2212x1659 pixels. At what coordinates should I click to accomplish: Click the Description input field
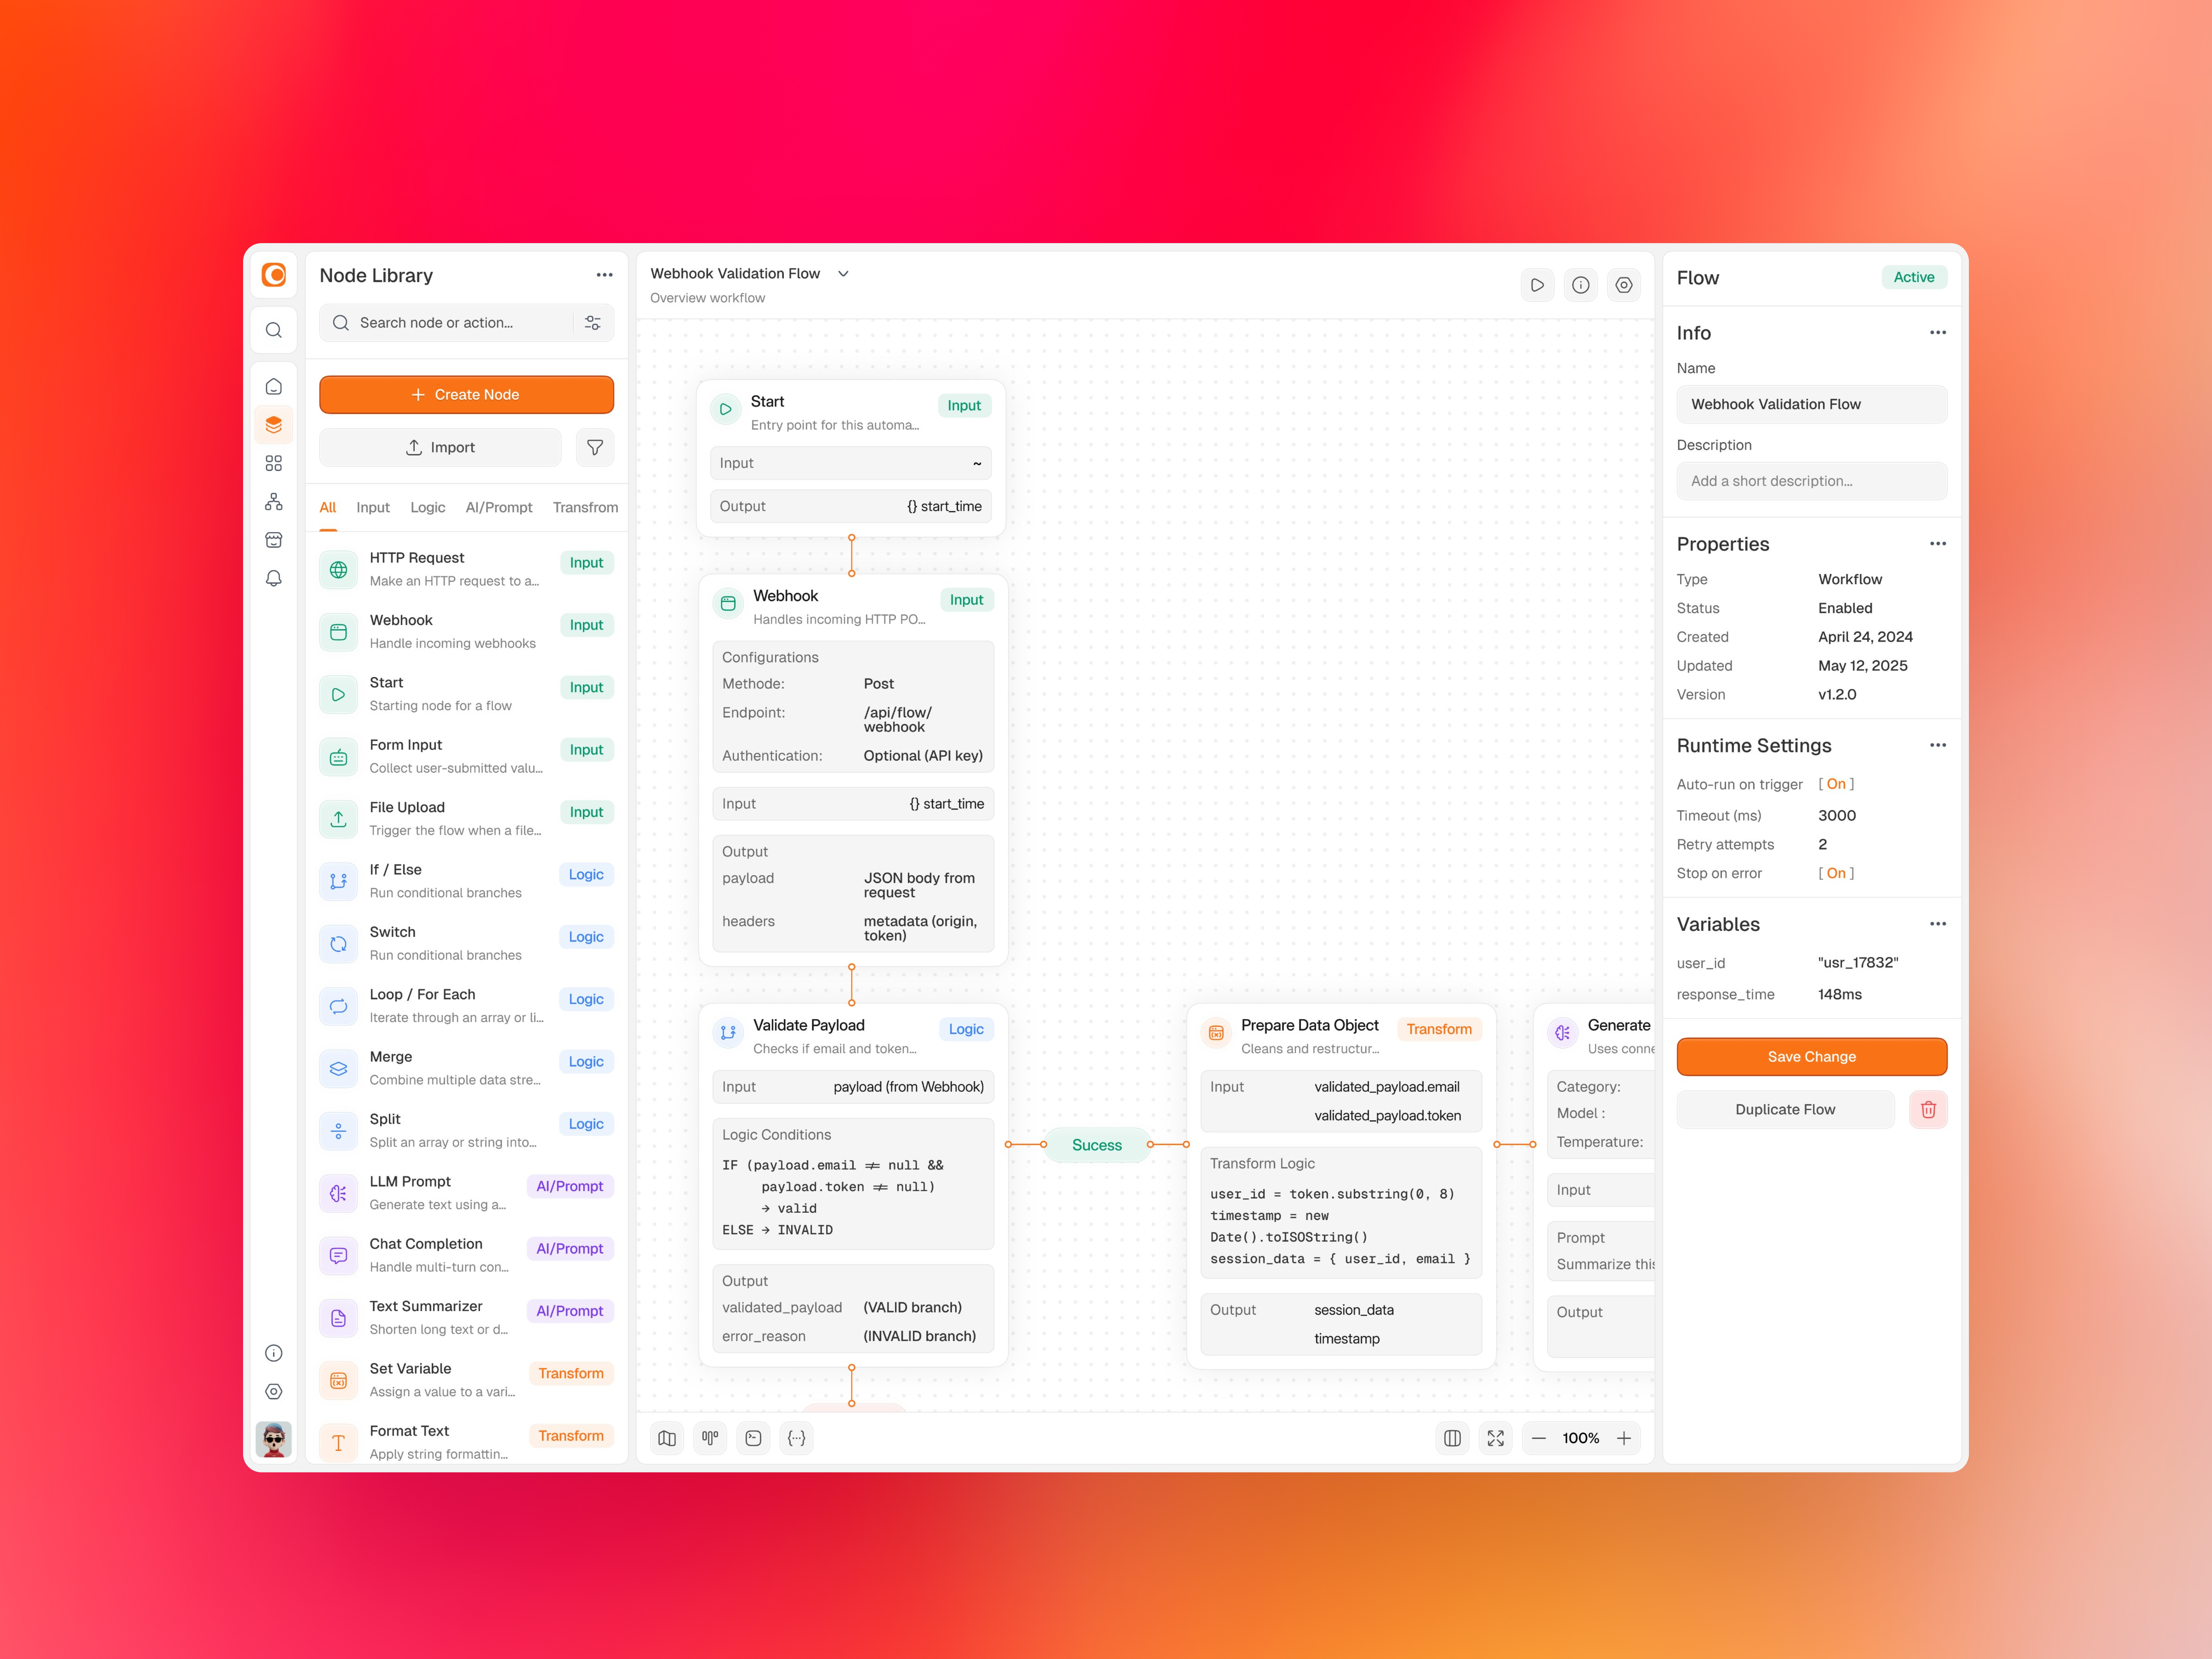coord(1811,481)
